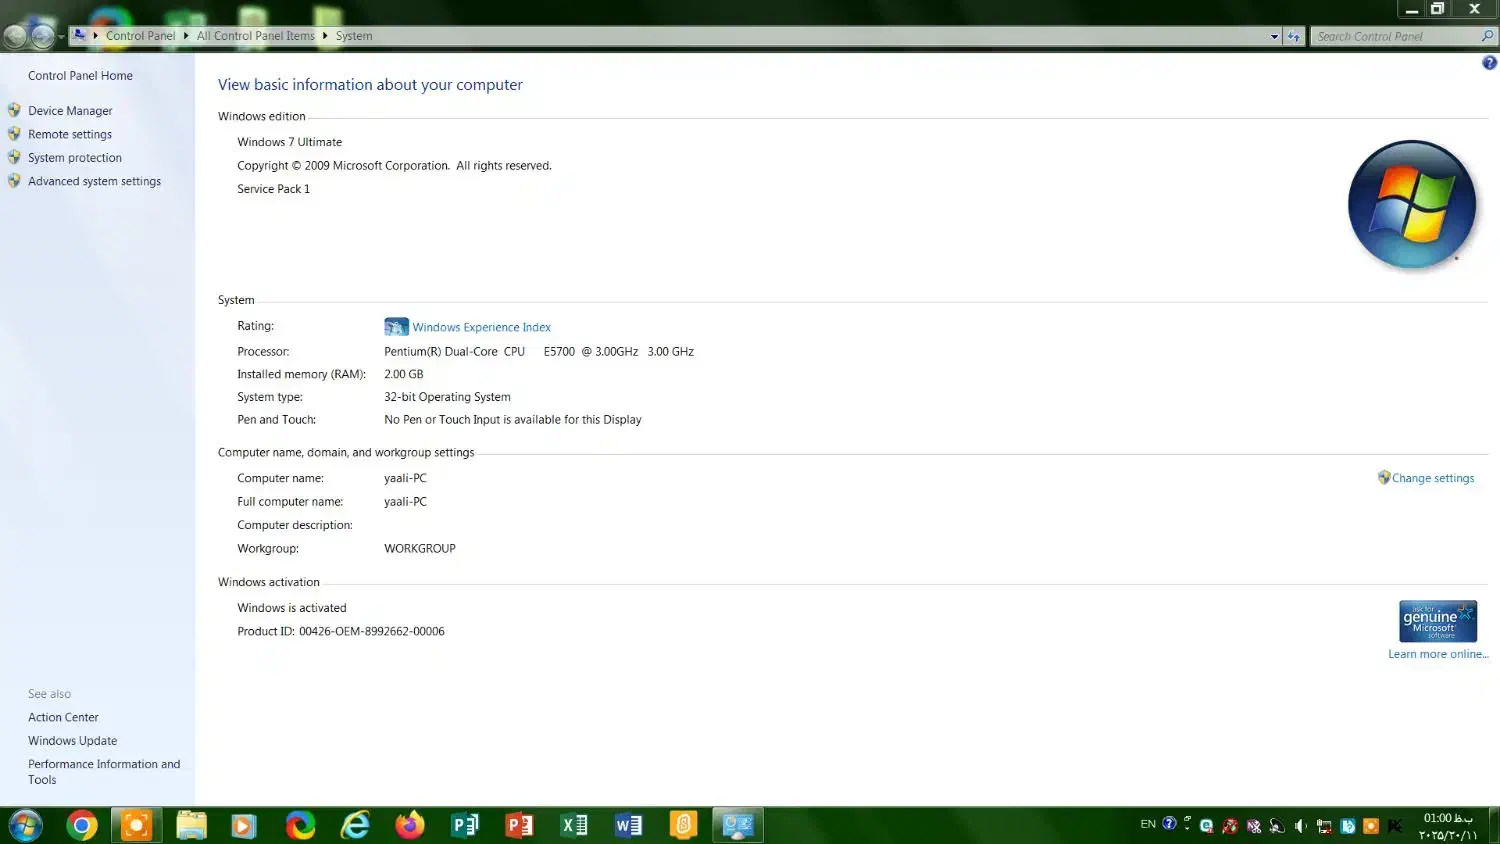Open Control Panel Home
Viewport: 1500px width, 844px height.
click(80, 76)
